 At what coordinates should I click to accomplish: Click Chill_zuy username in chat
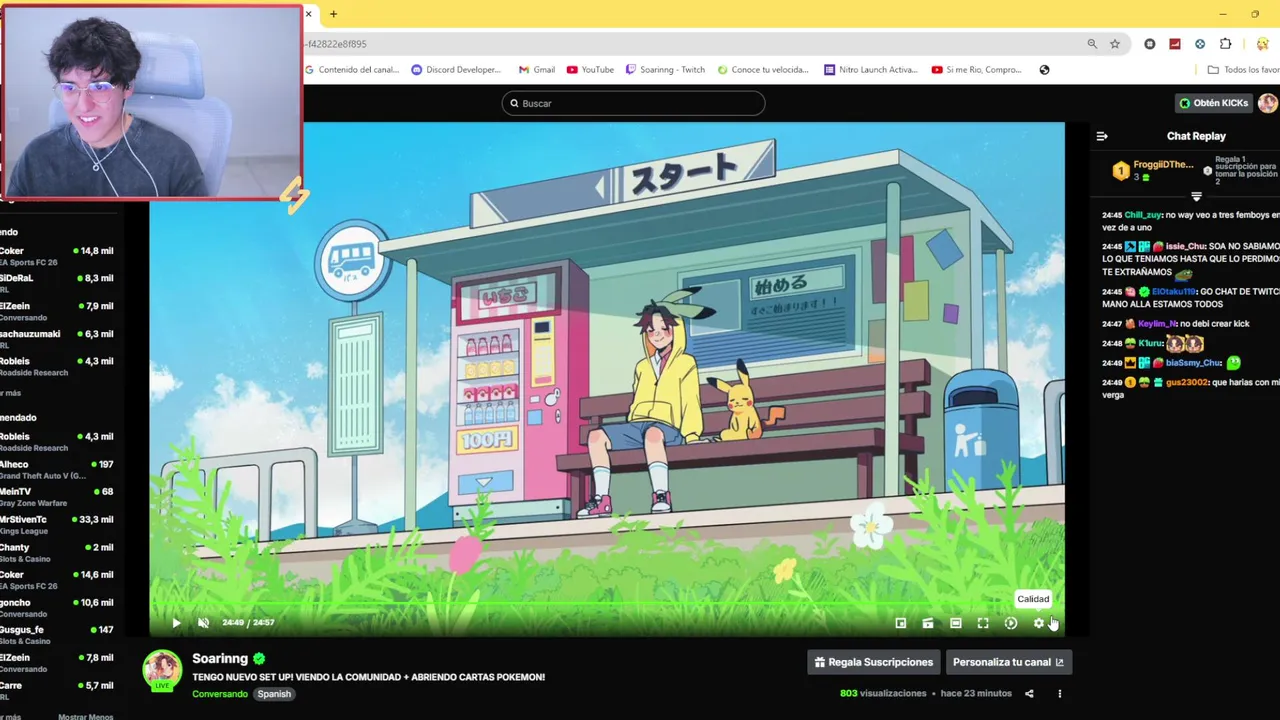(1143, 215)
